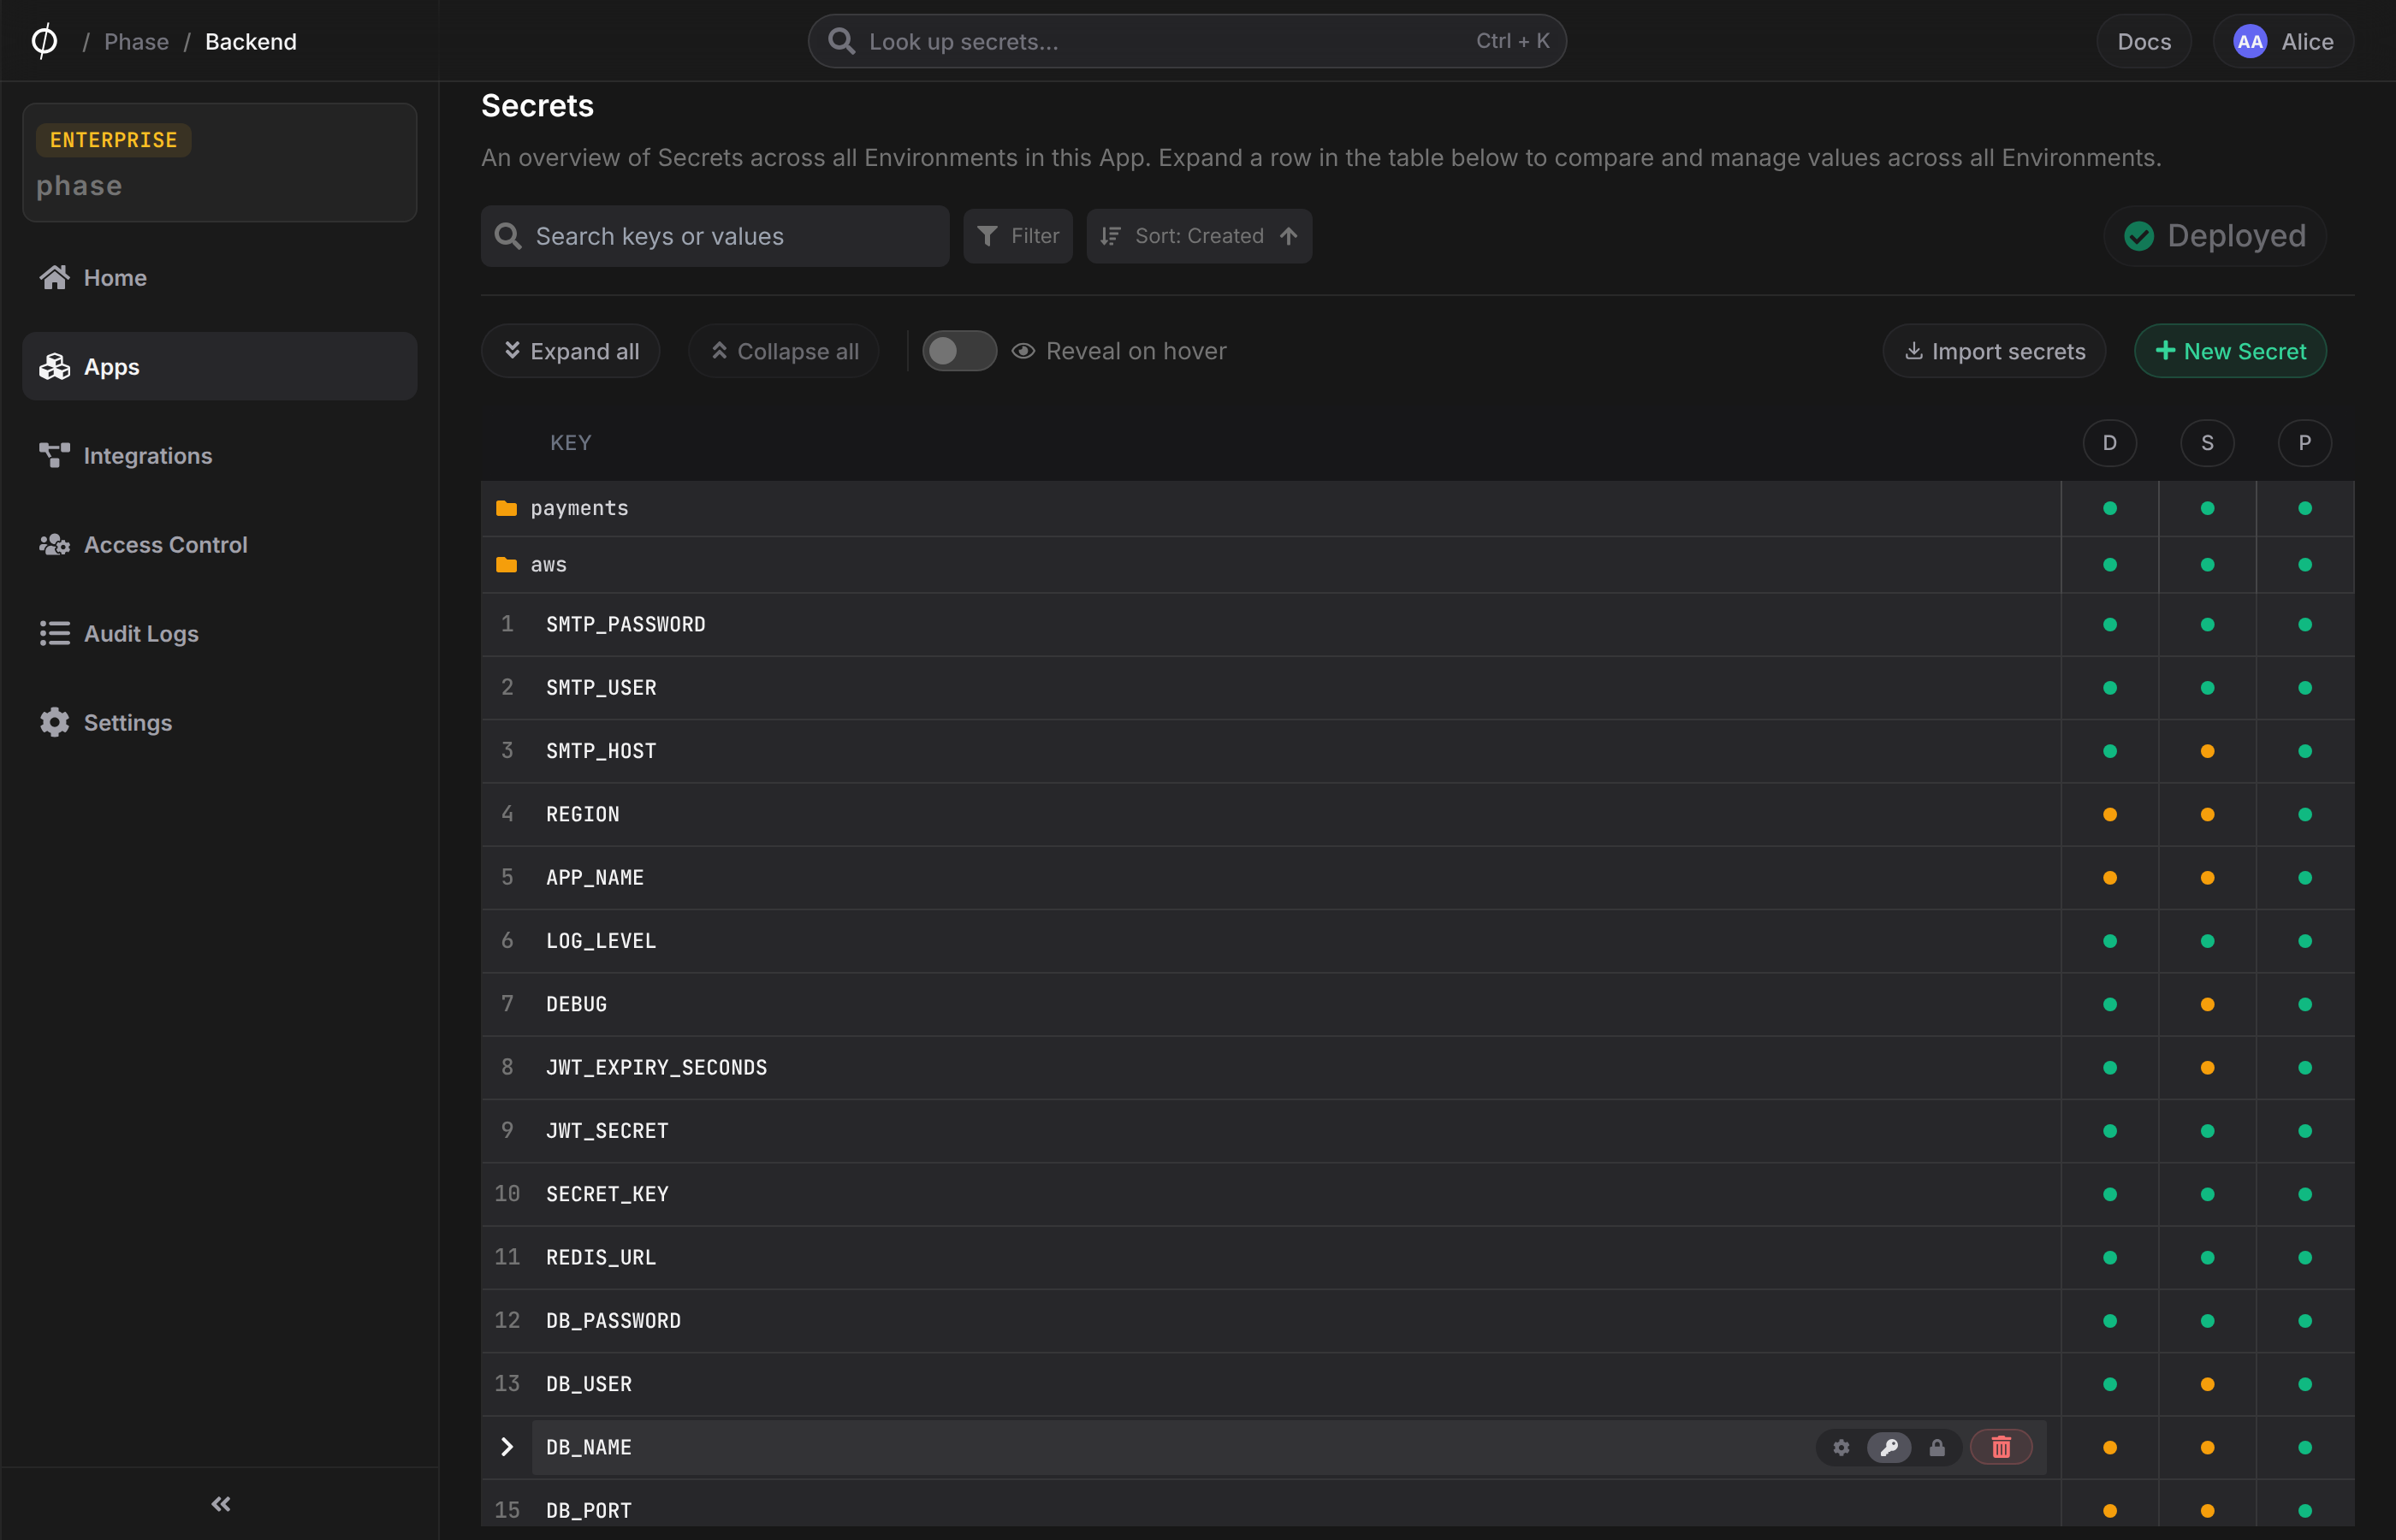Click the key icon on DB_NAME row
The image size is (2396, 1540).
[x=1889, y=1447]
